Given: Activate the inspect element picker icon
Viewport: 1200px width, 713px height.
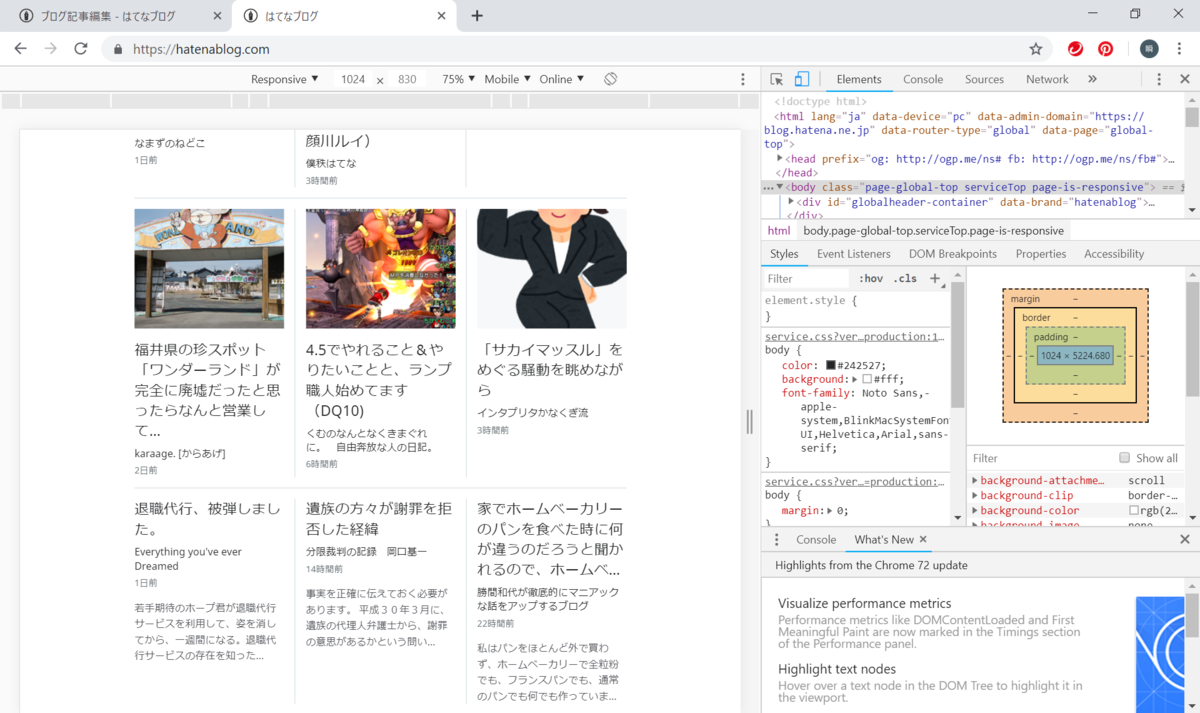Looking at the screenshot, I should coord(777,79).
